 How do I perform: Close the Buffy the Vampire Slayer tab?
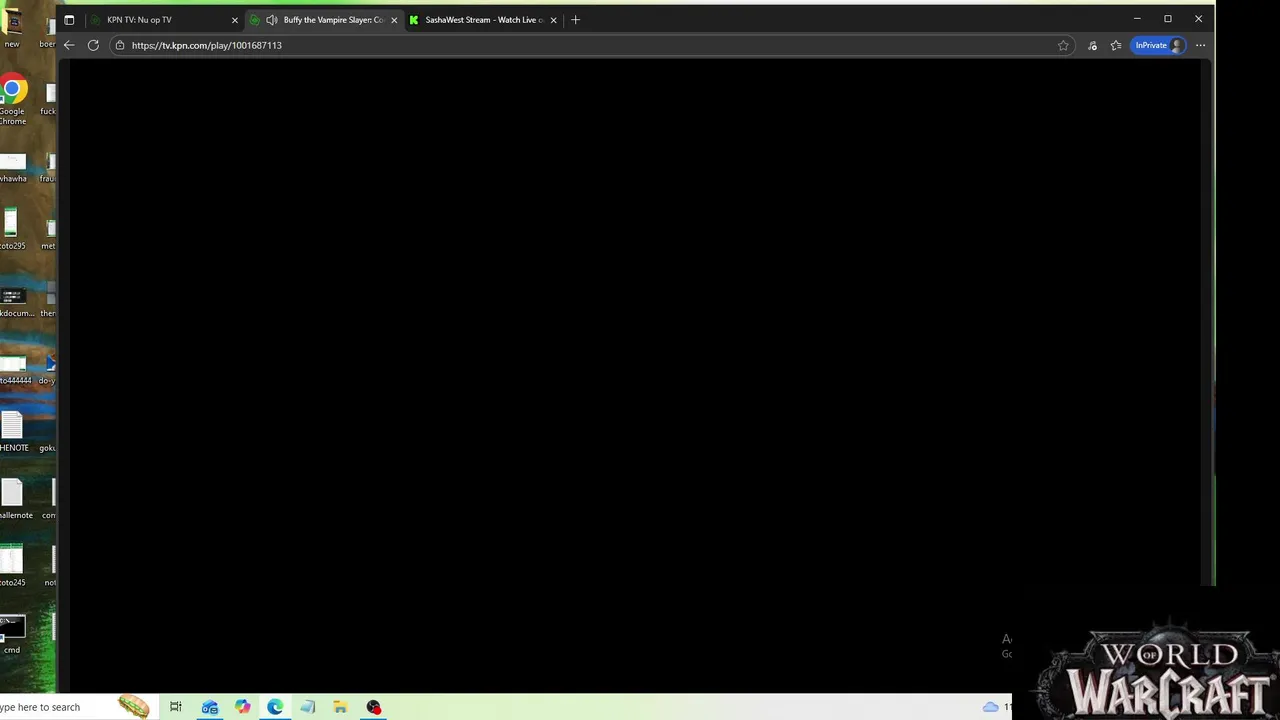point(394,20)
